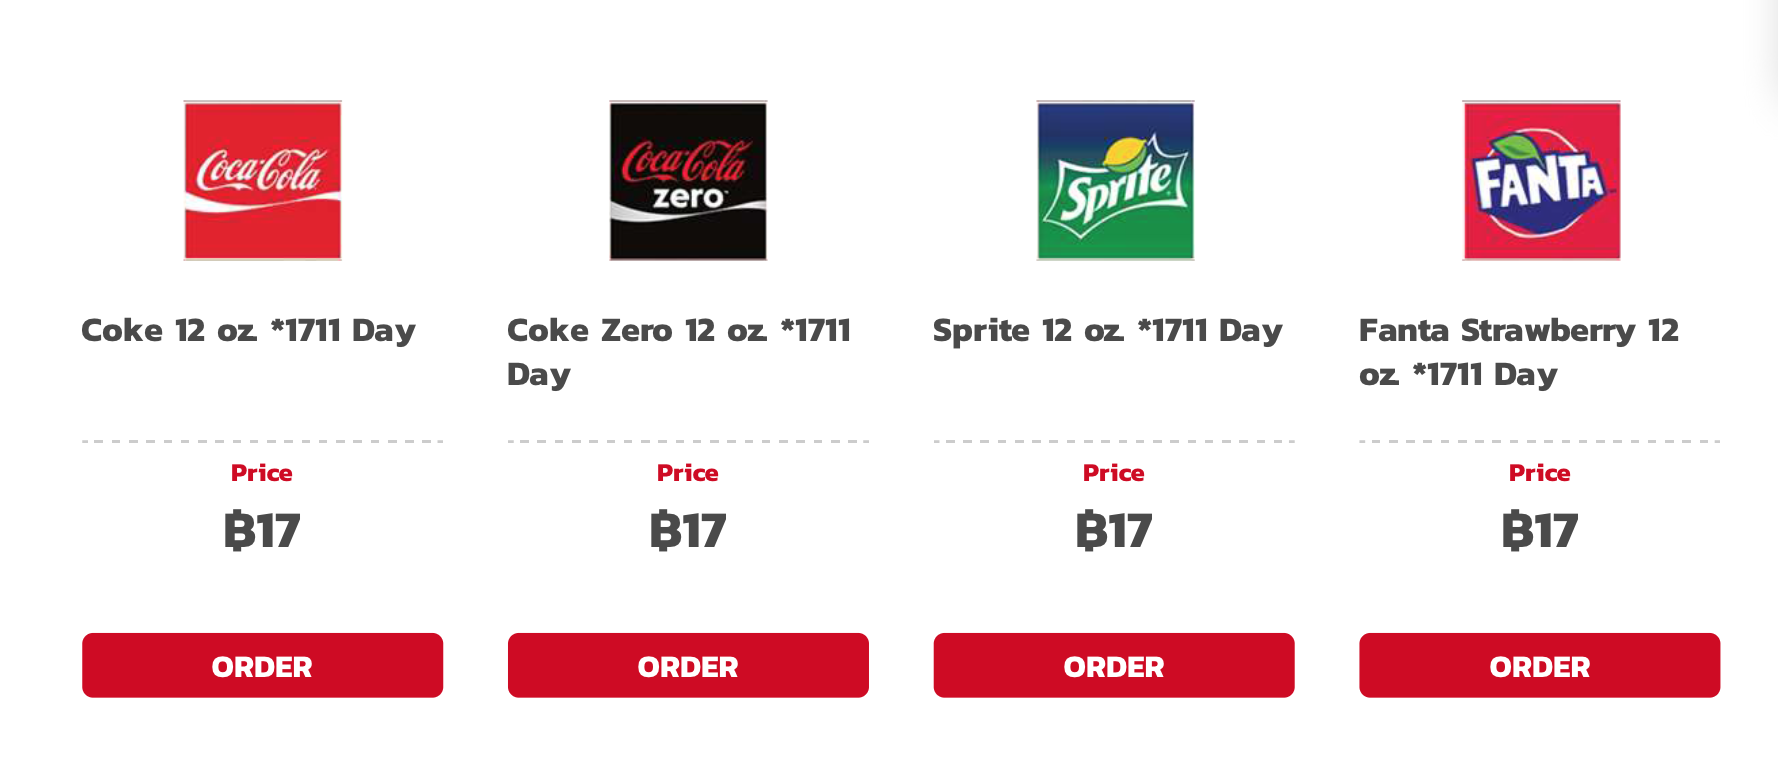The image size is (1778, 758).
Task: Click the Price label in Fanta card
Action: coord(1540,473)
